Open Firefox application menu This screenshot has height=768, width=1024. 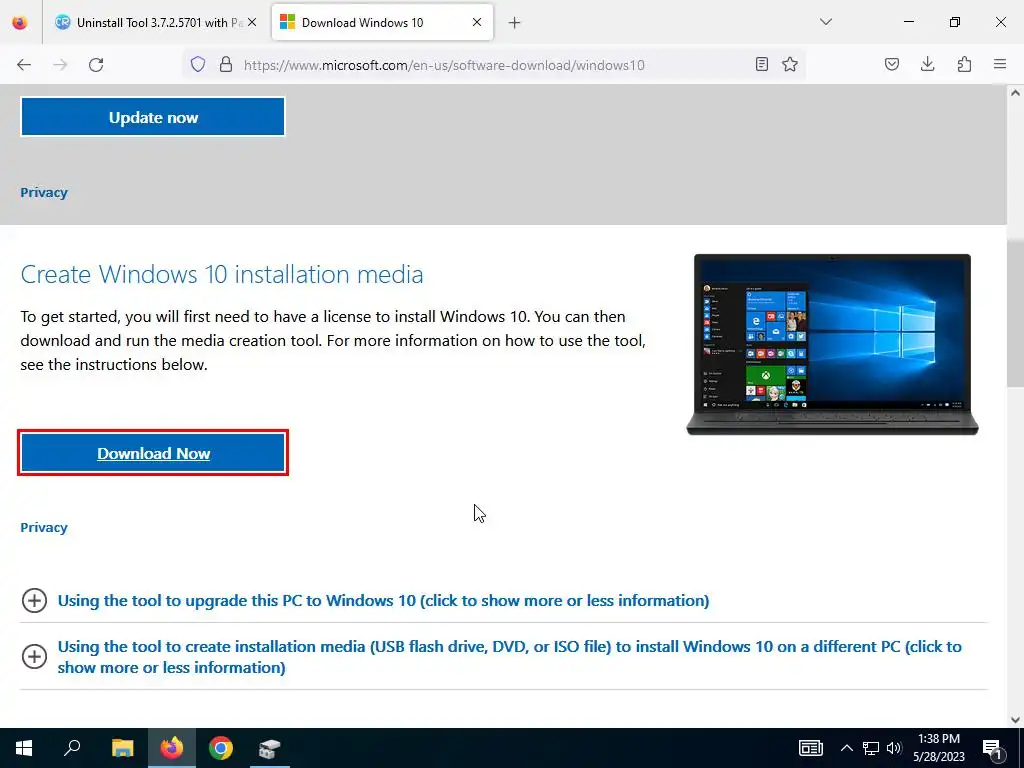click(1000, 64)
